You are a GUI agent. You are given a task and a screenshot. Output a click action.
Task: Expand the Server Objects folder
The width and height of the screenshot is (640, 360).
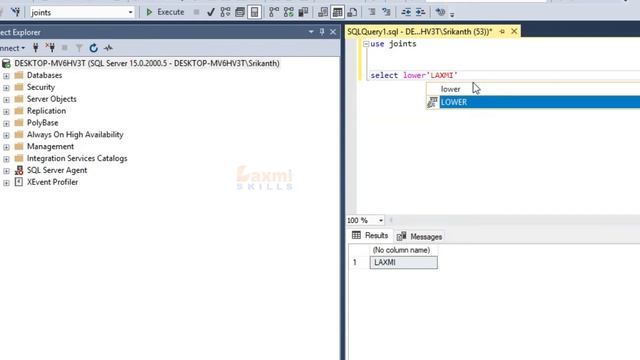coord(6,100)
